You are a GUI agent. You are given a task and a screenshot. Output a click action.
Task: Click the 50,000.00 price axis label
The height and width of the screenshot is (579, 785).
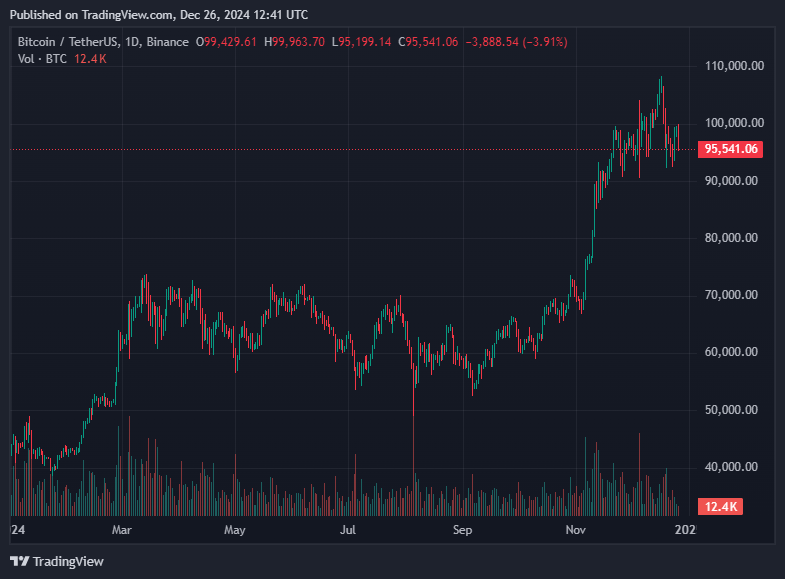[x=731, y=410]
